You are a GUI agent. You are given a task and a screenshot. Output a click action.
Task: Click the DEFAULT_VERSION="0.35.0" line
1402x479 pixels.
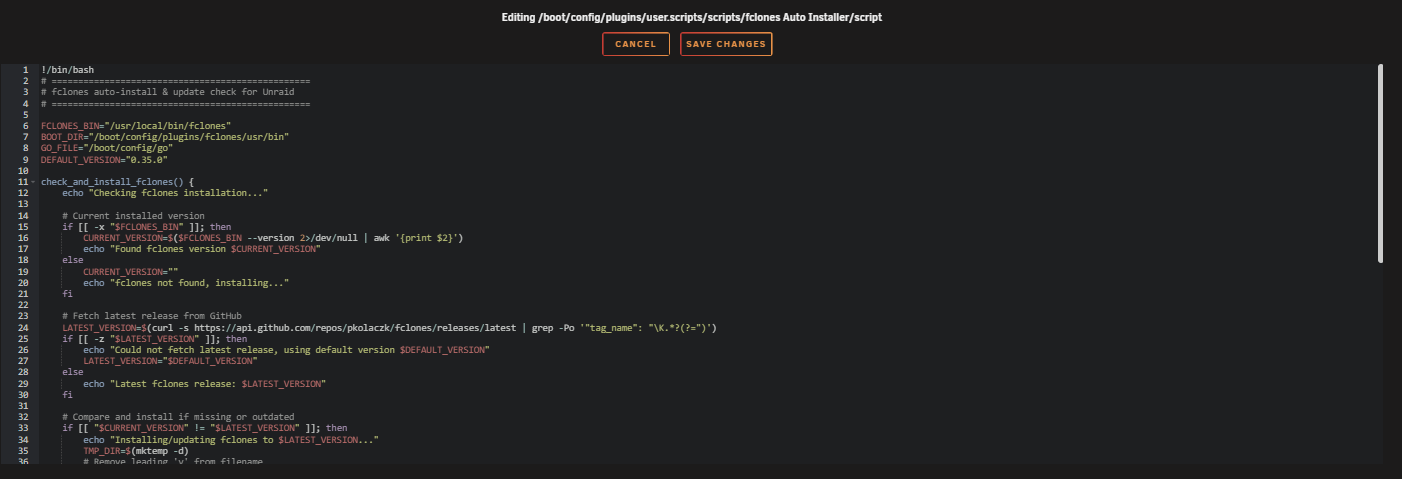(x=104, y=159)
